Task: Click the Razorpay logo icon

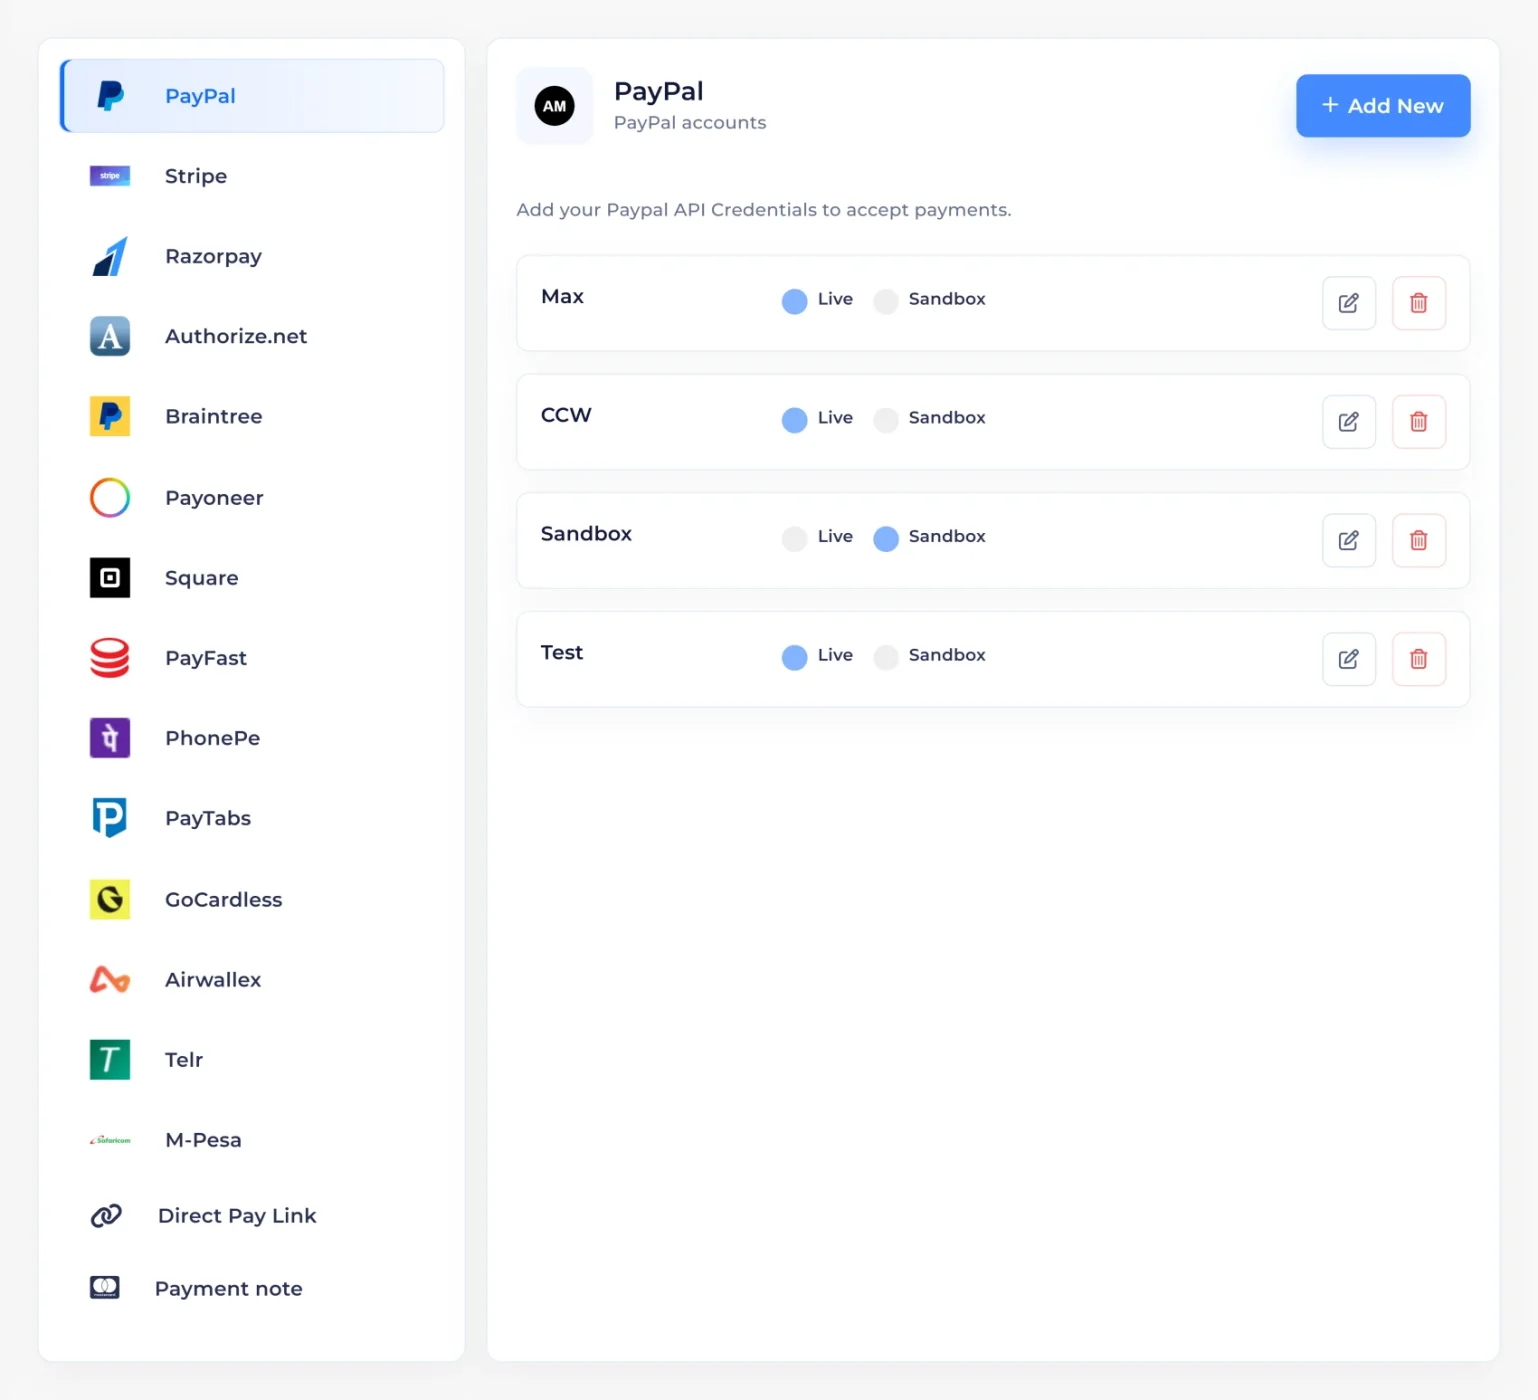Action: coord(110,256)
